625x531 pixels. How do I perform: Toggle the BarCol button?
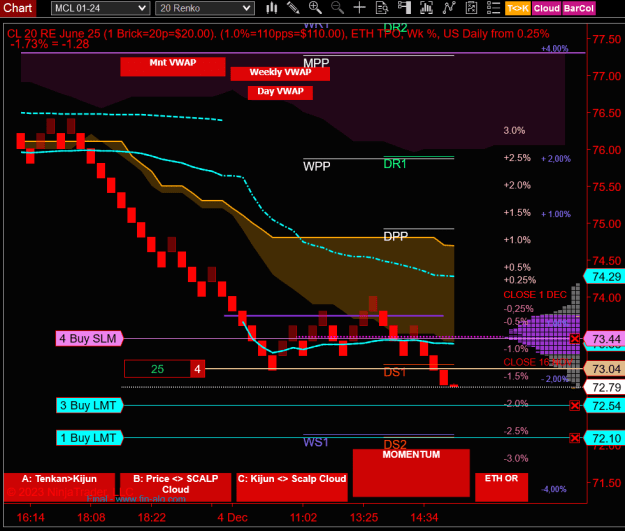pos(579,8)
